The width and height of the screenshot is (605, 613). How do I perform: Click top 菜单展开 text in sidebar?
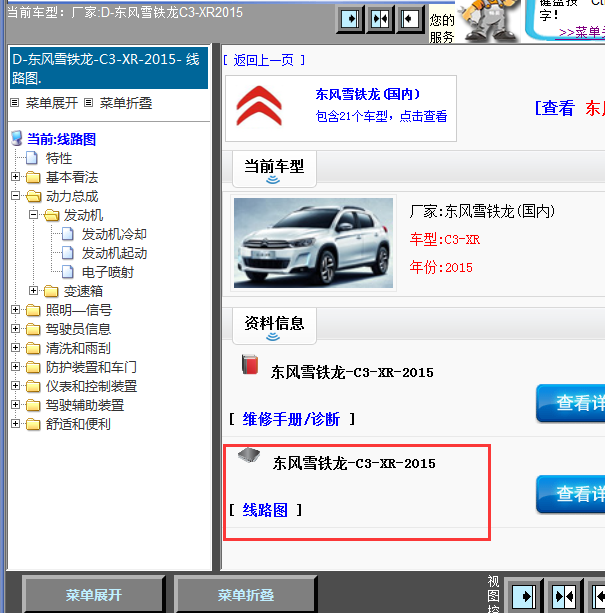pos(52,103)
